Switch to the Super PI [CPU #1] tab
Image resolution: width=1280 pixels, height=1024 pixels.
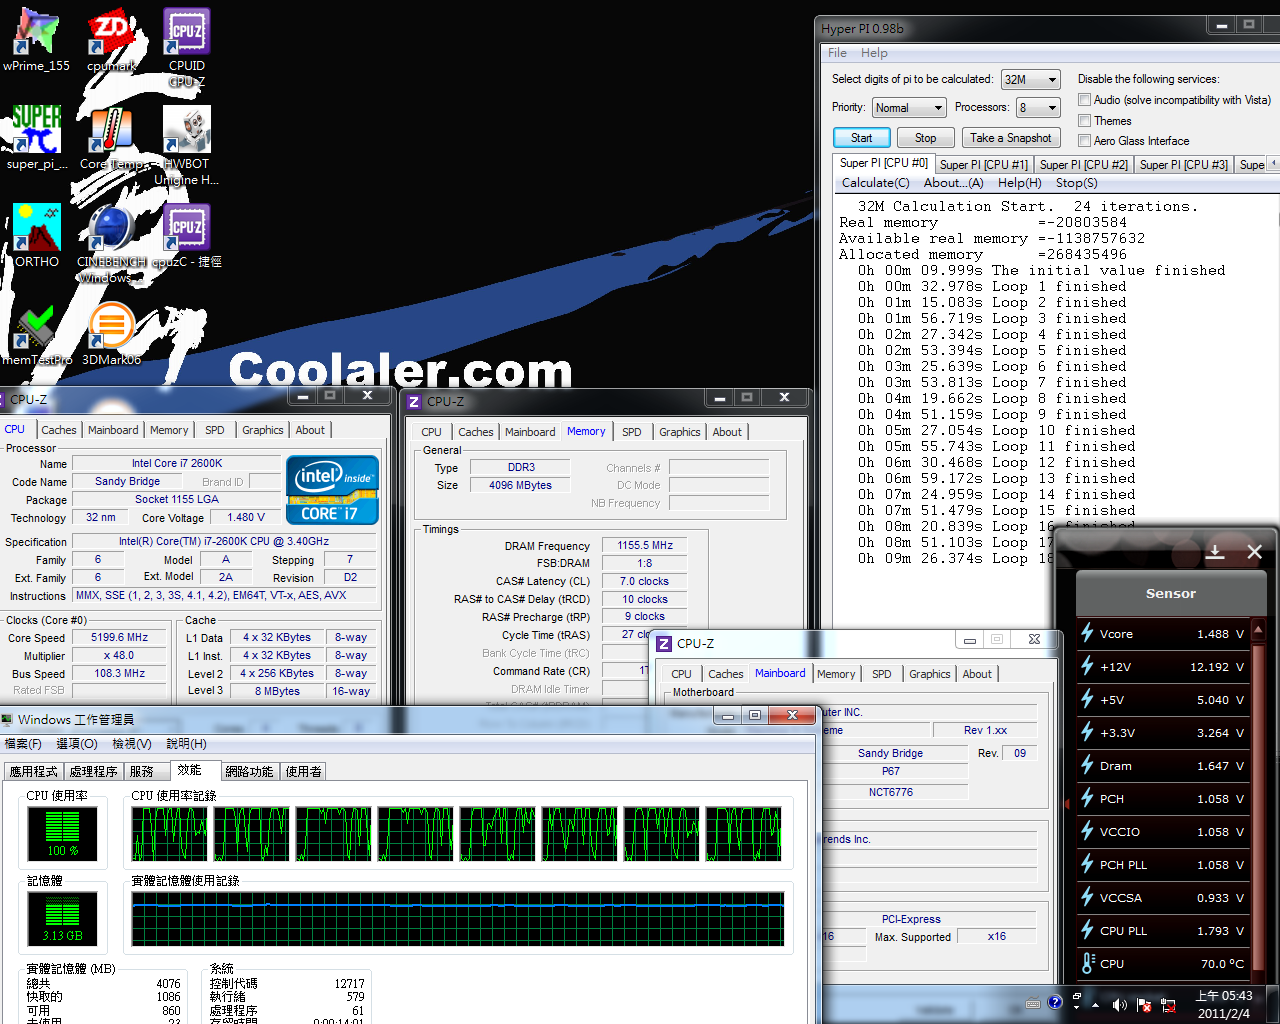click(983, 165)
